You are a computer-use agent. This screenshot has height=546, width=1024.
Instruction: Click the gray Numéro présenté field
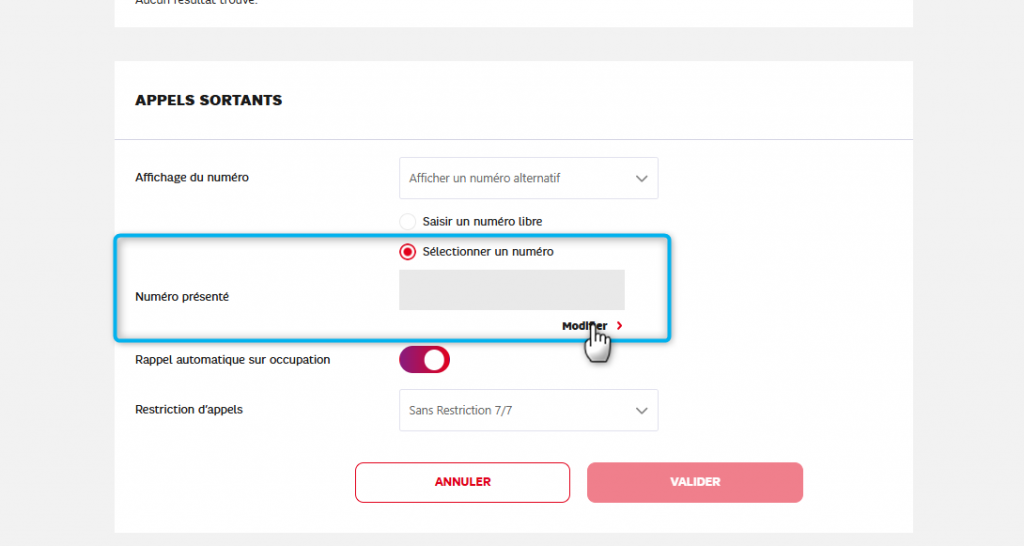click(x=511, y=290)
